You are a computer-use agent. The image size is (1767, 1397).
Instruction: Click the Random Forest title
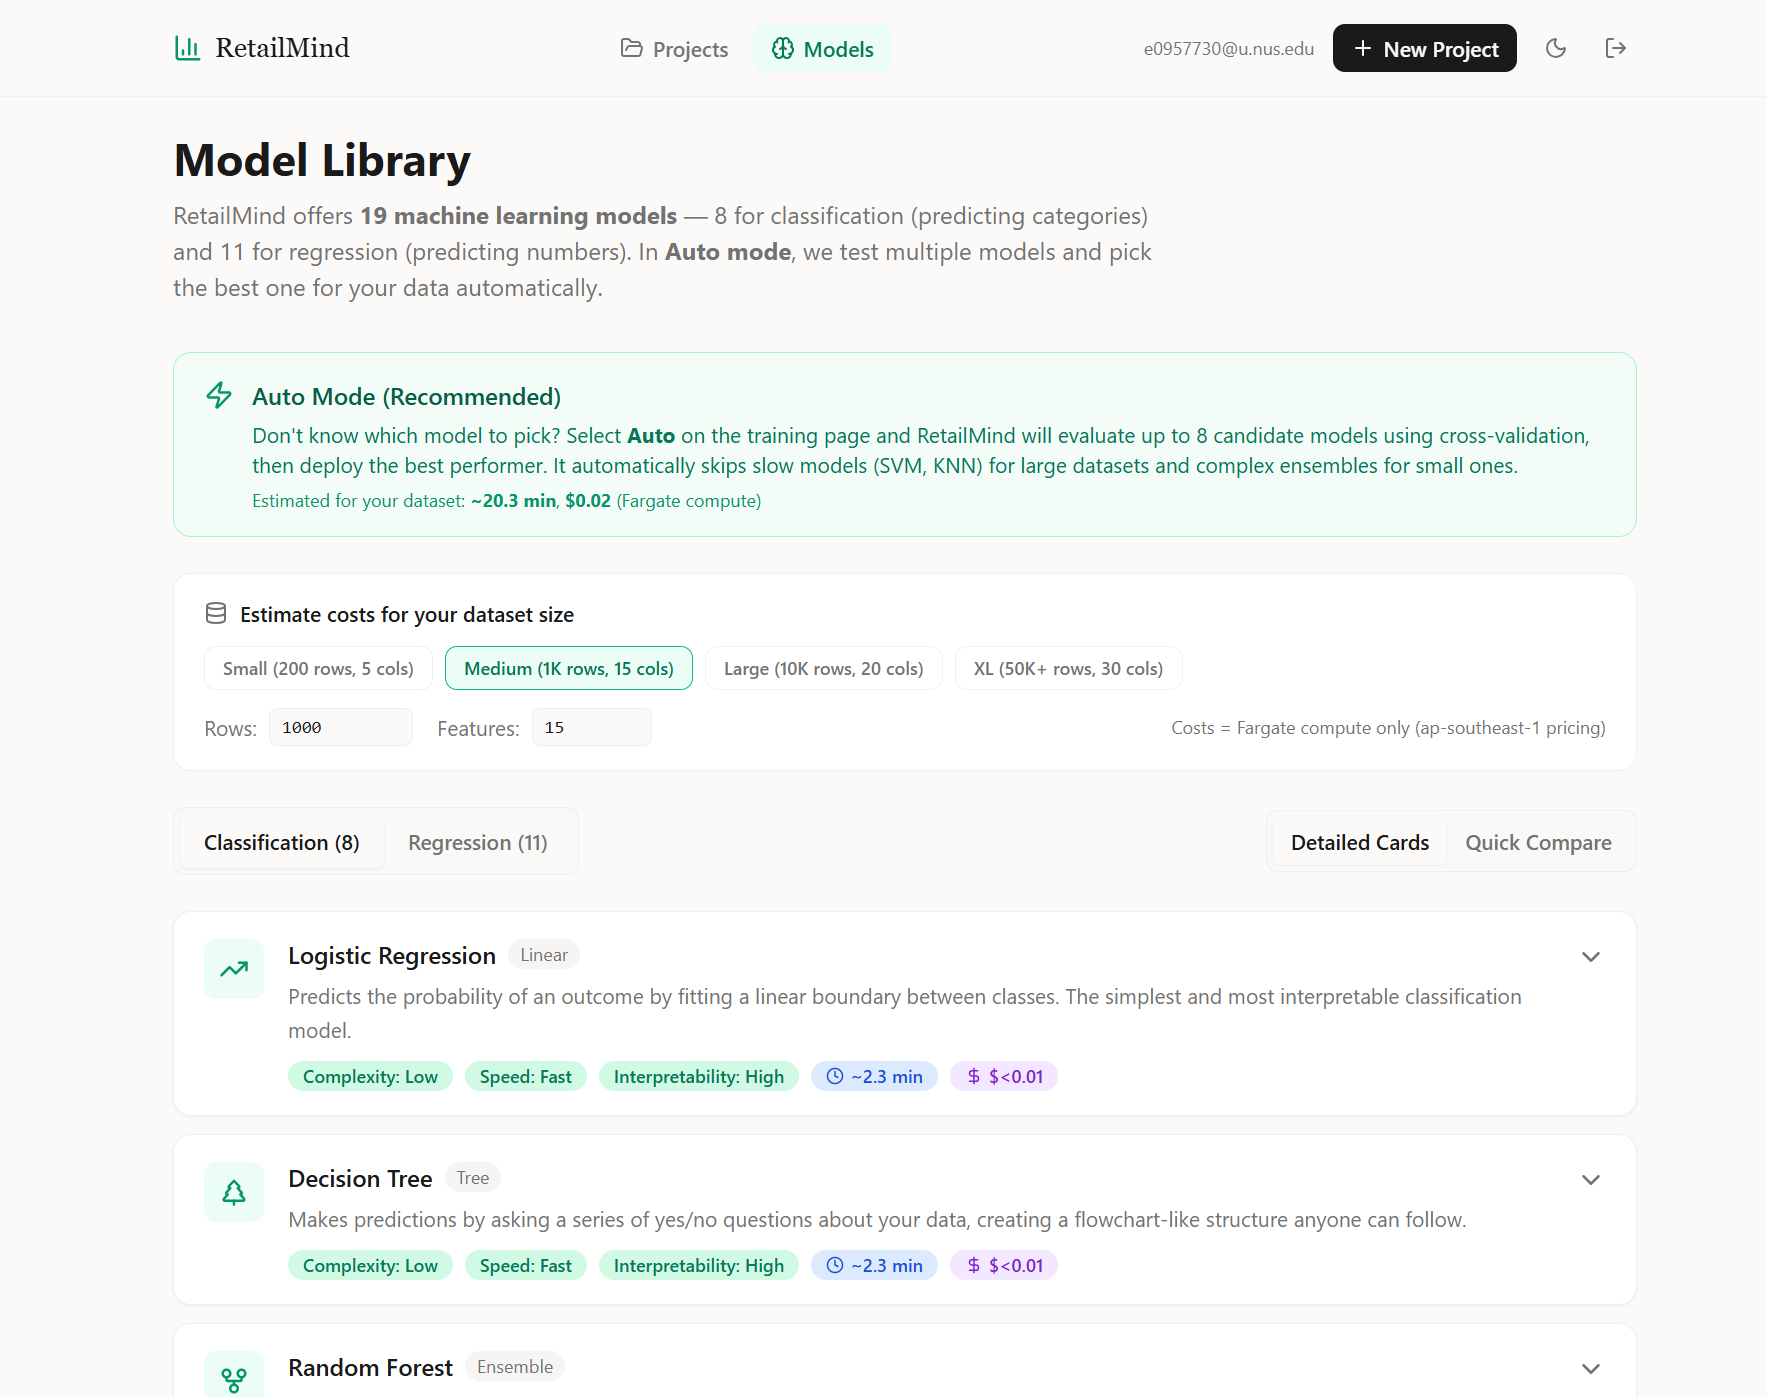371,1368
